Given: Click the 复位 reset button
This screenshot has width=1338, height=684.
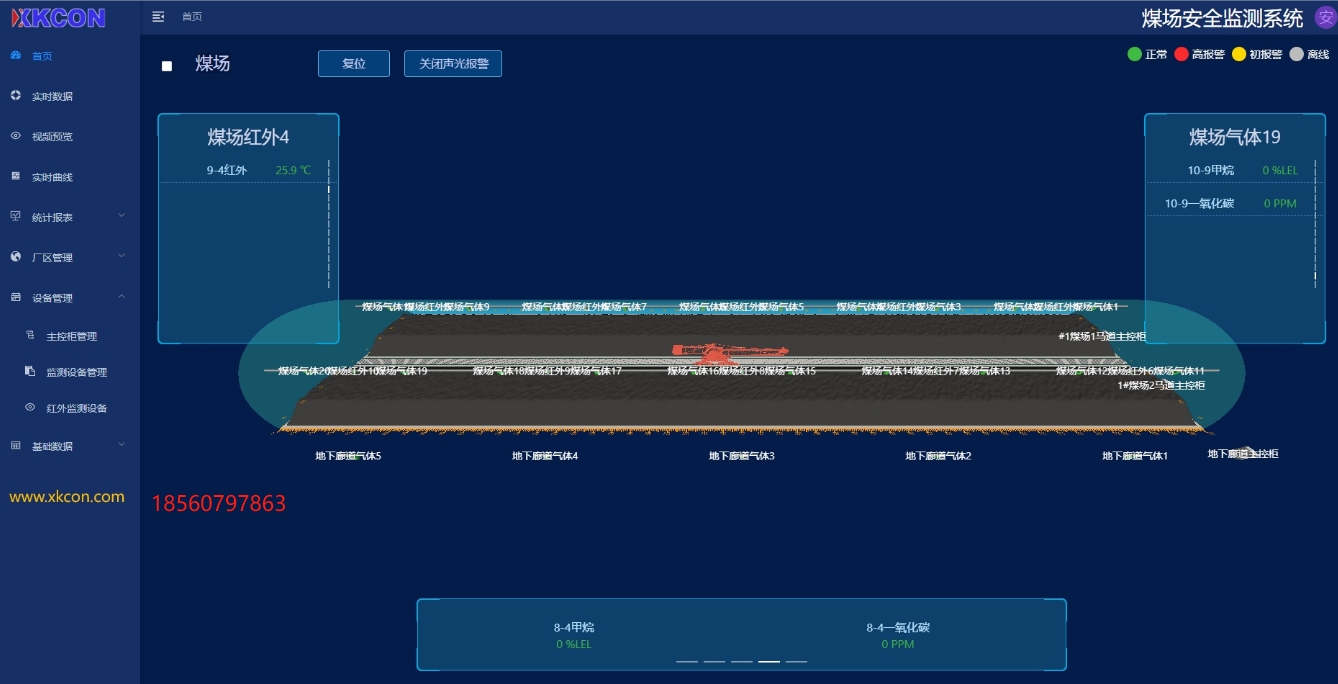Looking at the screenshot, I should pos(353,64).
